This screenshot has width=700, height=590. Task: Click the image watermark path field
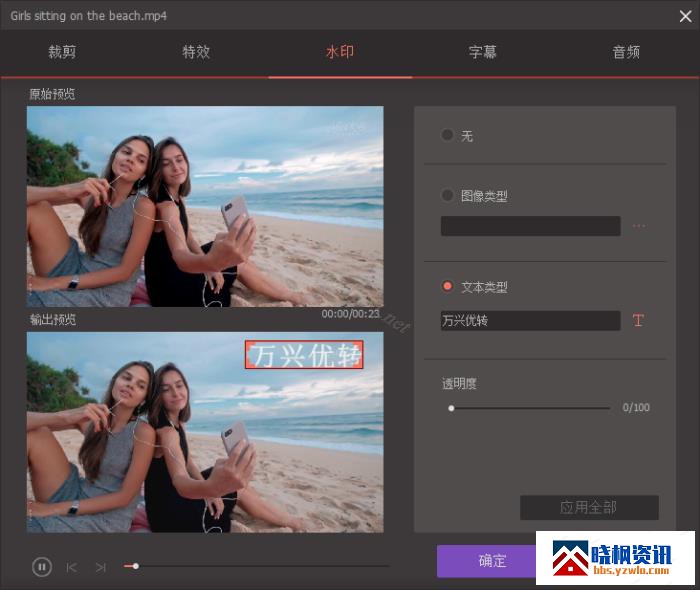point(530,226)
